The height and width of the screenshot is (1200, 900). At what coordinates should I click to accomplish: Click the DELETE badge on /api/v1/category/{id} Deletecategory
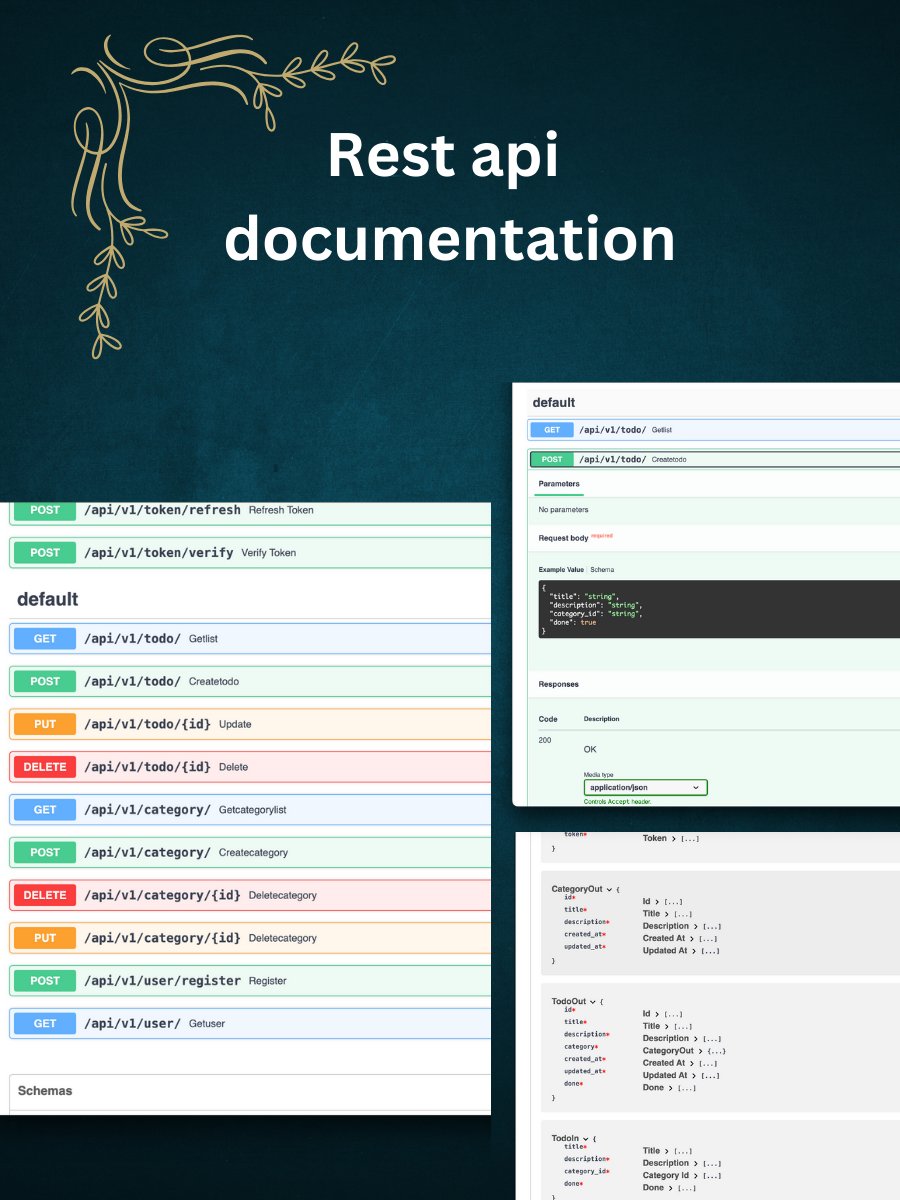(x=44, y=895)
